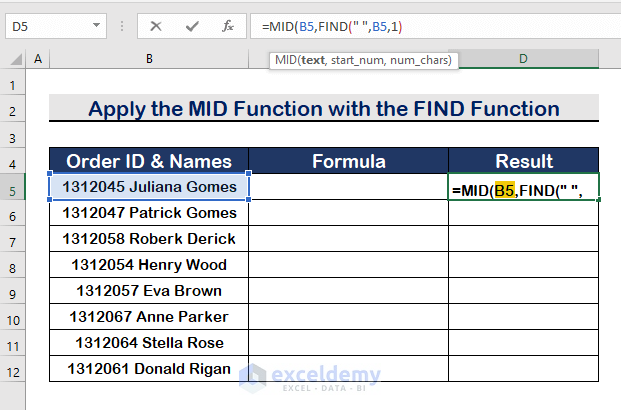
Task: Select cell '1312057 Eva Brown'
Action: coord(149,291)
